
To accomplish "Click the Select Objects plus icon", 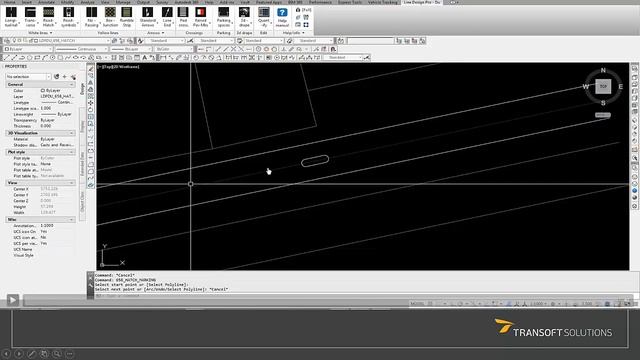I will coord(64,76).
